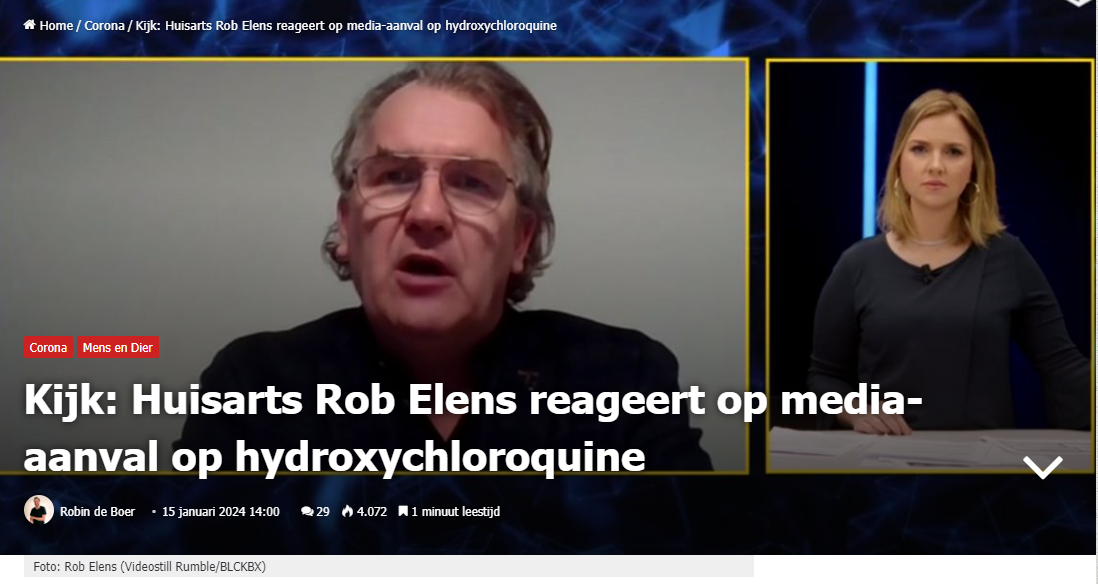
Task: Click the news presenter image panel
Action: pos(930,266)
